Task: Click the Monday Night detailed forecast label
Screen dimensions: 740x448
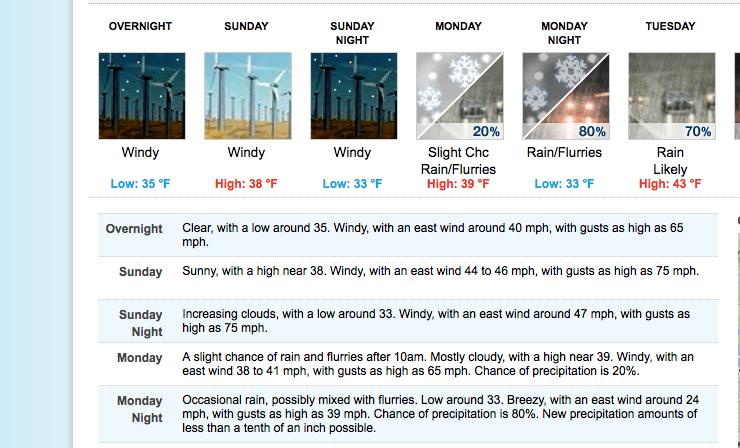Action: tap(139, 410)
